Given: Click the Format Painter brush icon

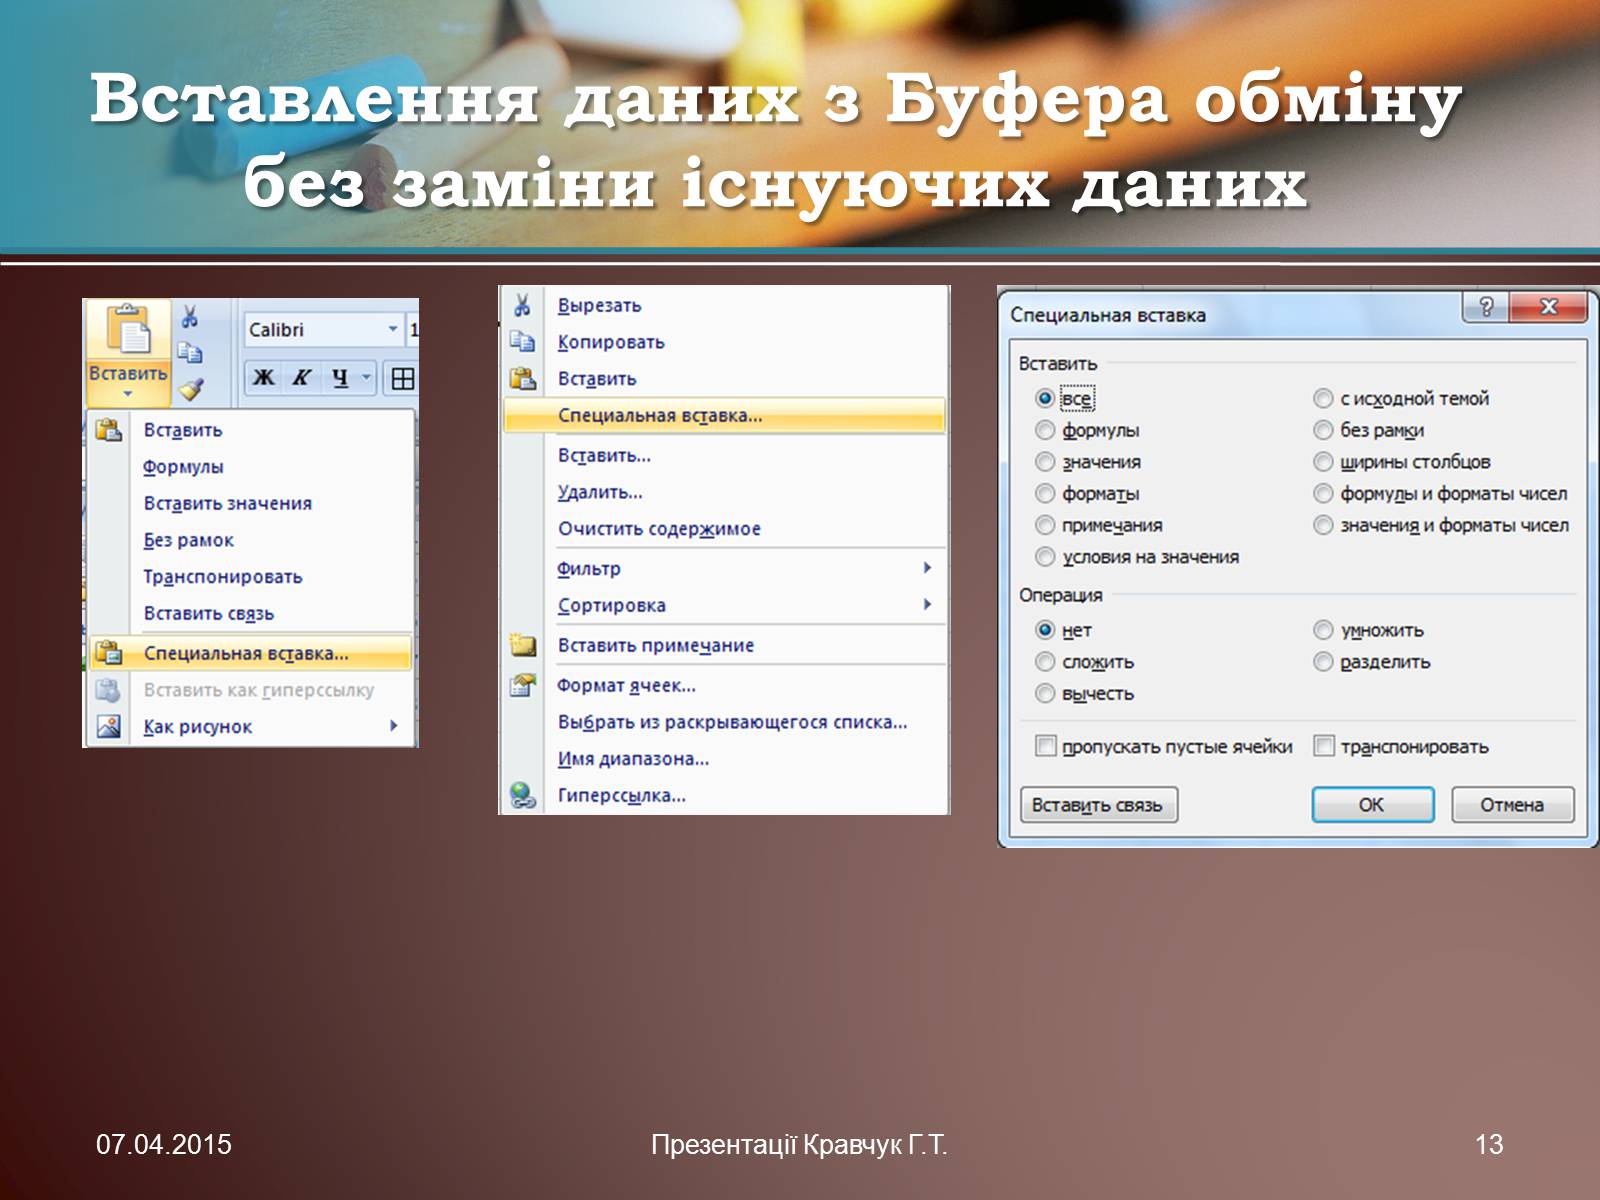Looking at the screenshot, I should tap(190, 388).
